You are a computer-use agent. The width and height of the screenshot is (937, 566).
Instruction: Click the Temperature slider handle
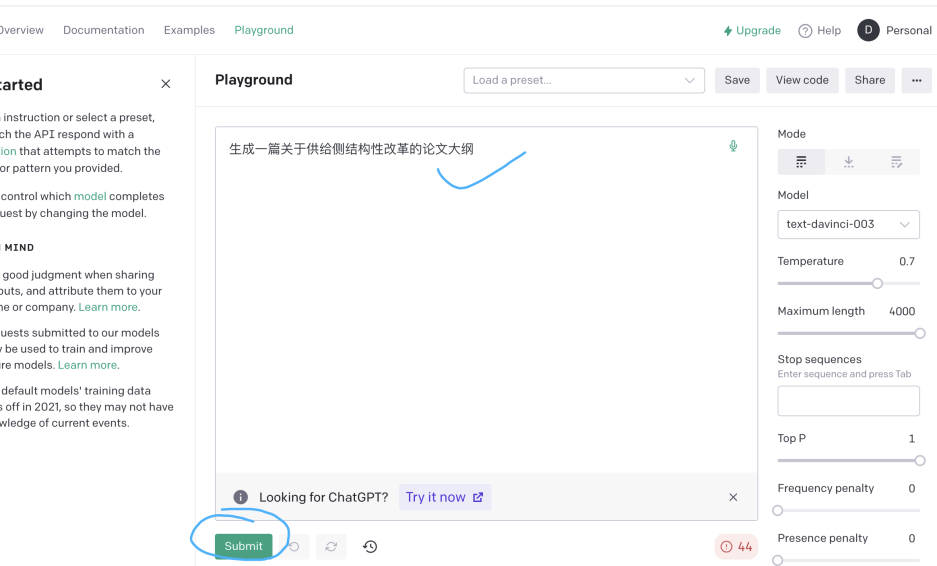click(877, 284)
